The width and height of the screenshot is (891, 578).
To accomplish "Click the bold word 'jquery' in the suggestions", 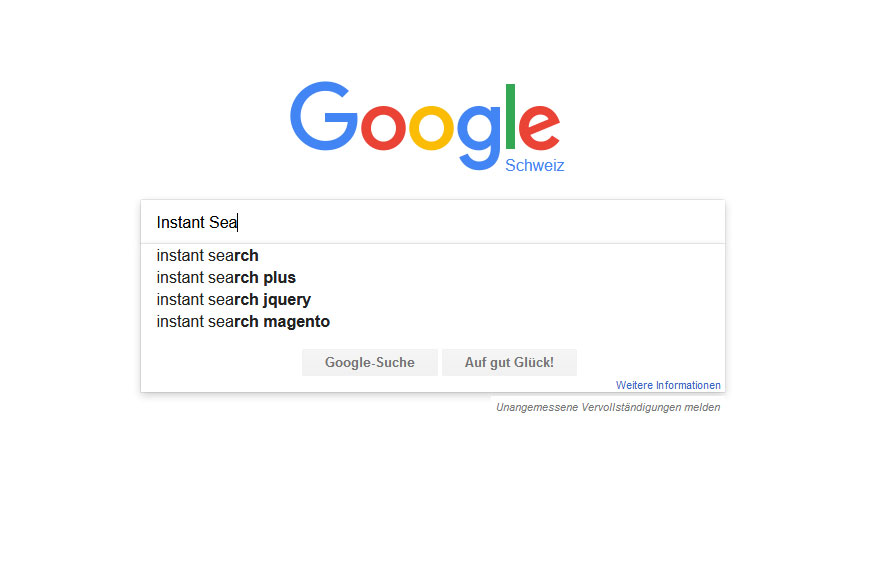I will coord(287,300).
